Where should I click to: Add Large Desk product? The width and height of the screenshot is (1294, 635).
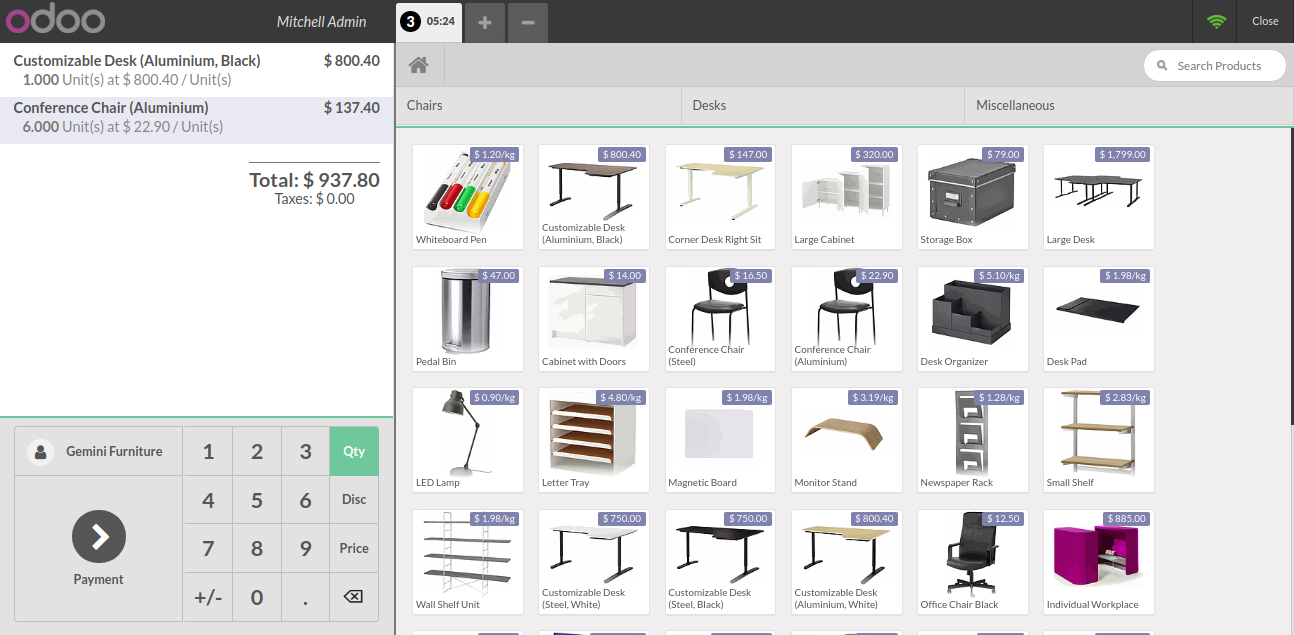click(x=1099, y=197)
